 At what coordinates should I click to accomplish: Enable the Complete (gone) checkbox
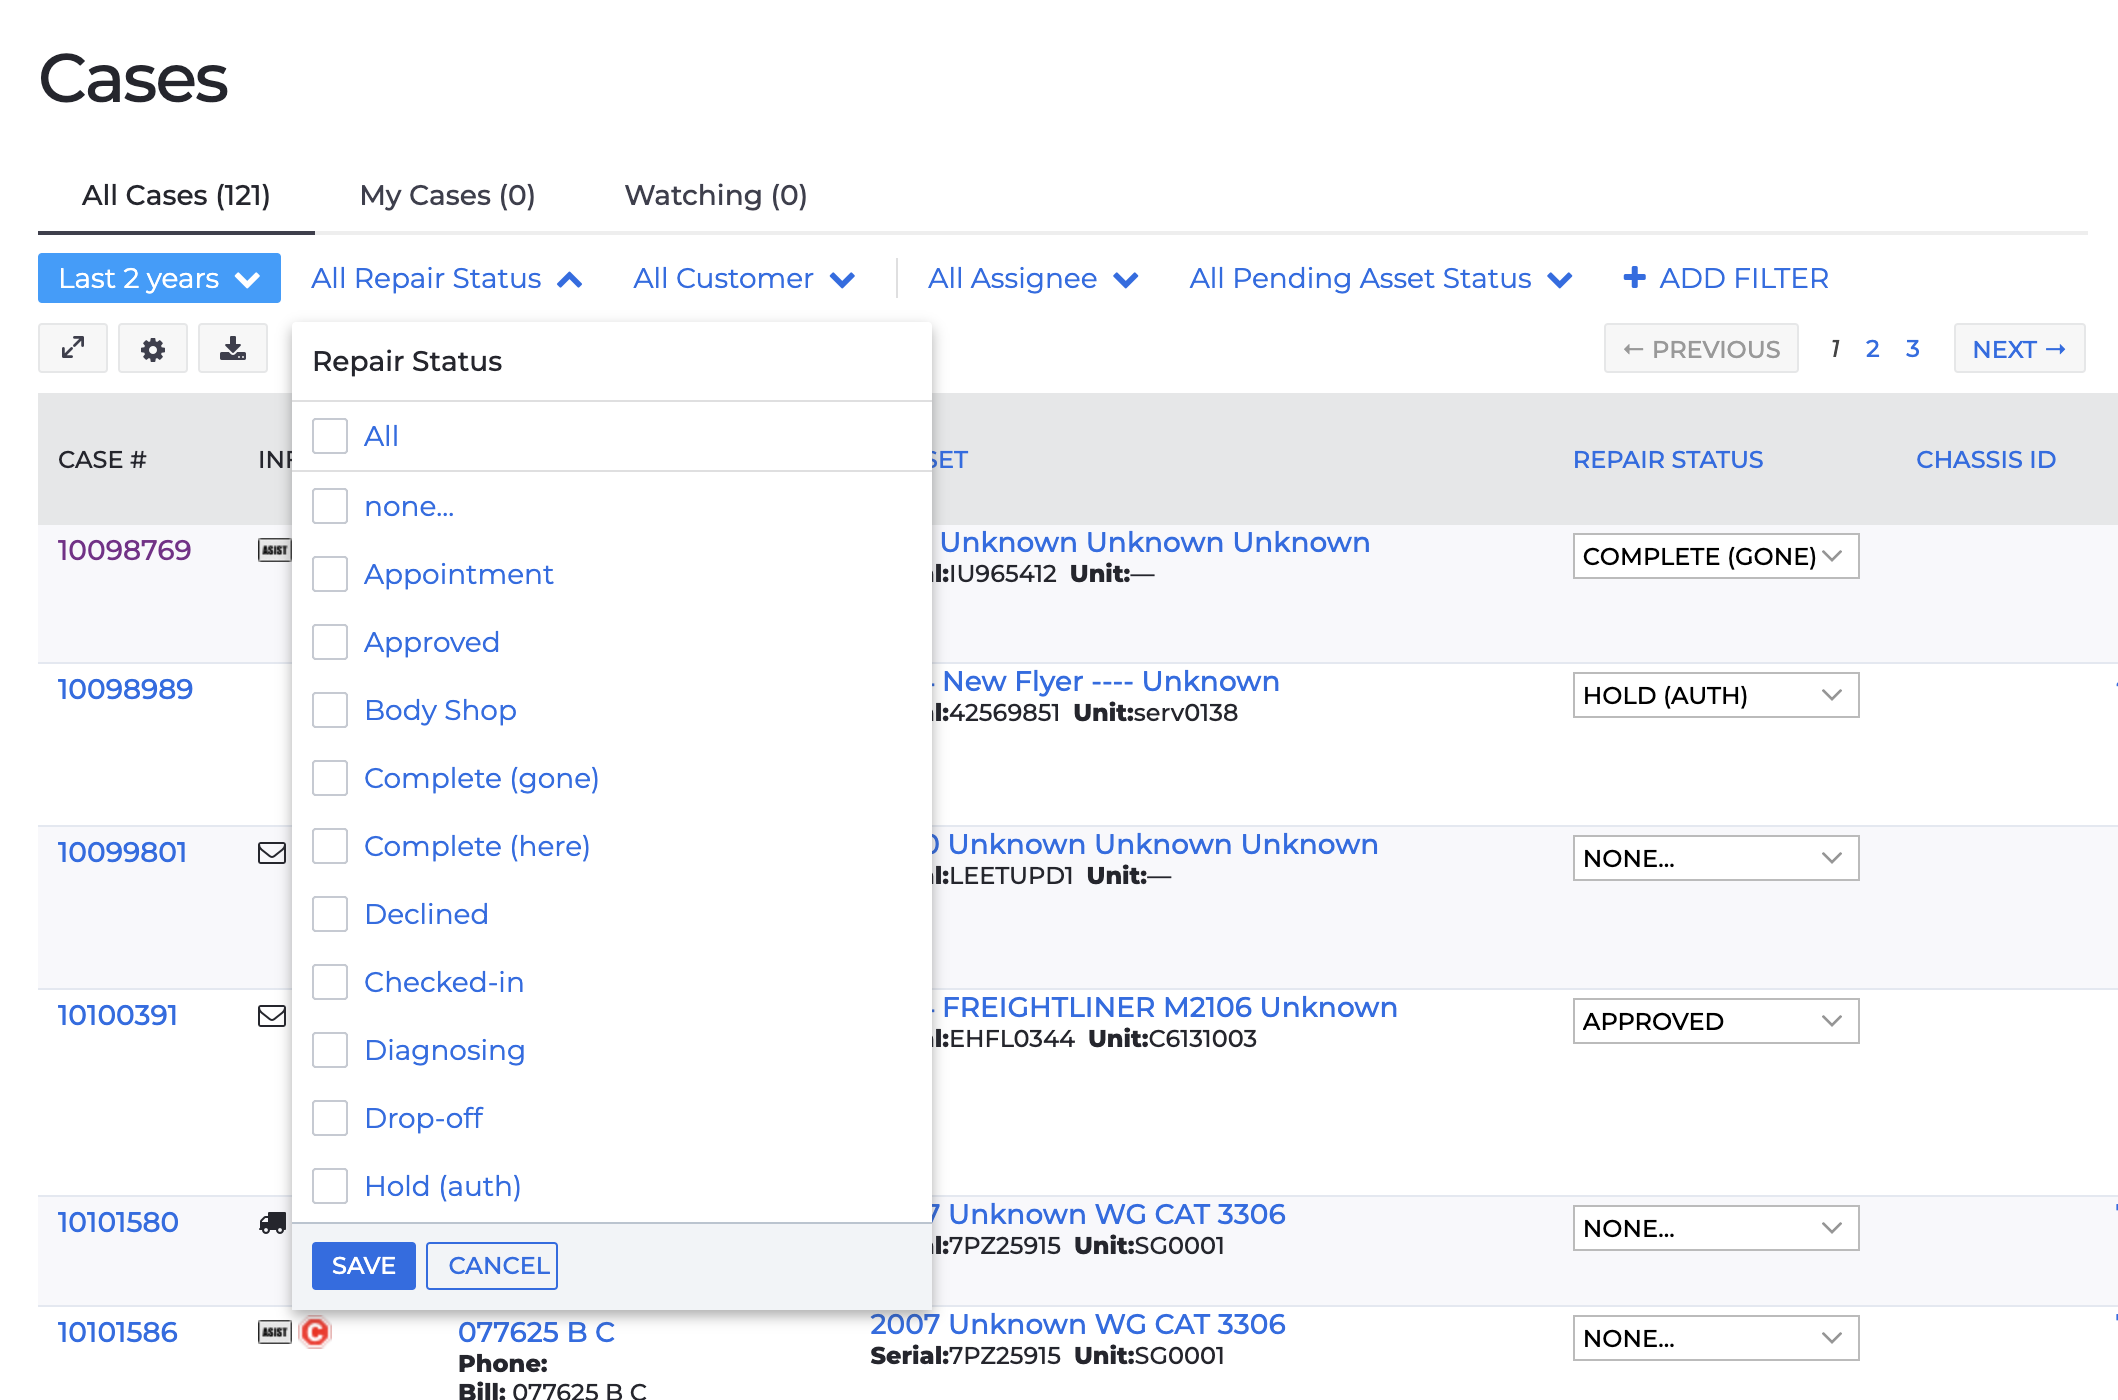(x=330, y=778)
